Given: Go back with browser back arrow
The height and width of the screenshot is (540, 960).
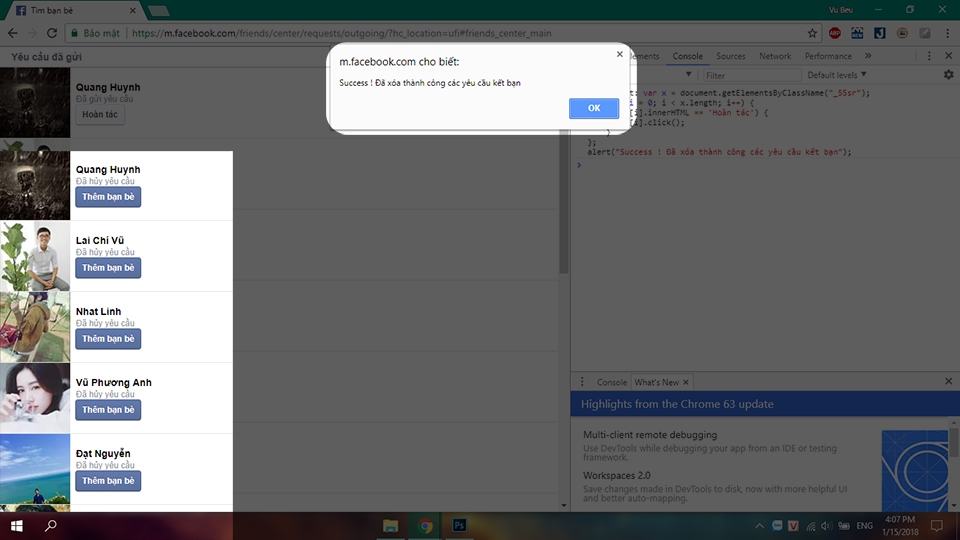Looking at the screenshot, I should click(13, 33).
